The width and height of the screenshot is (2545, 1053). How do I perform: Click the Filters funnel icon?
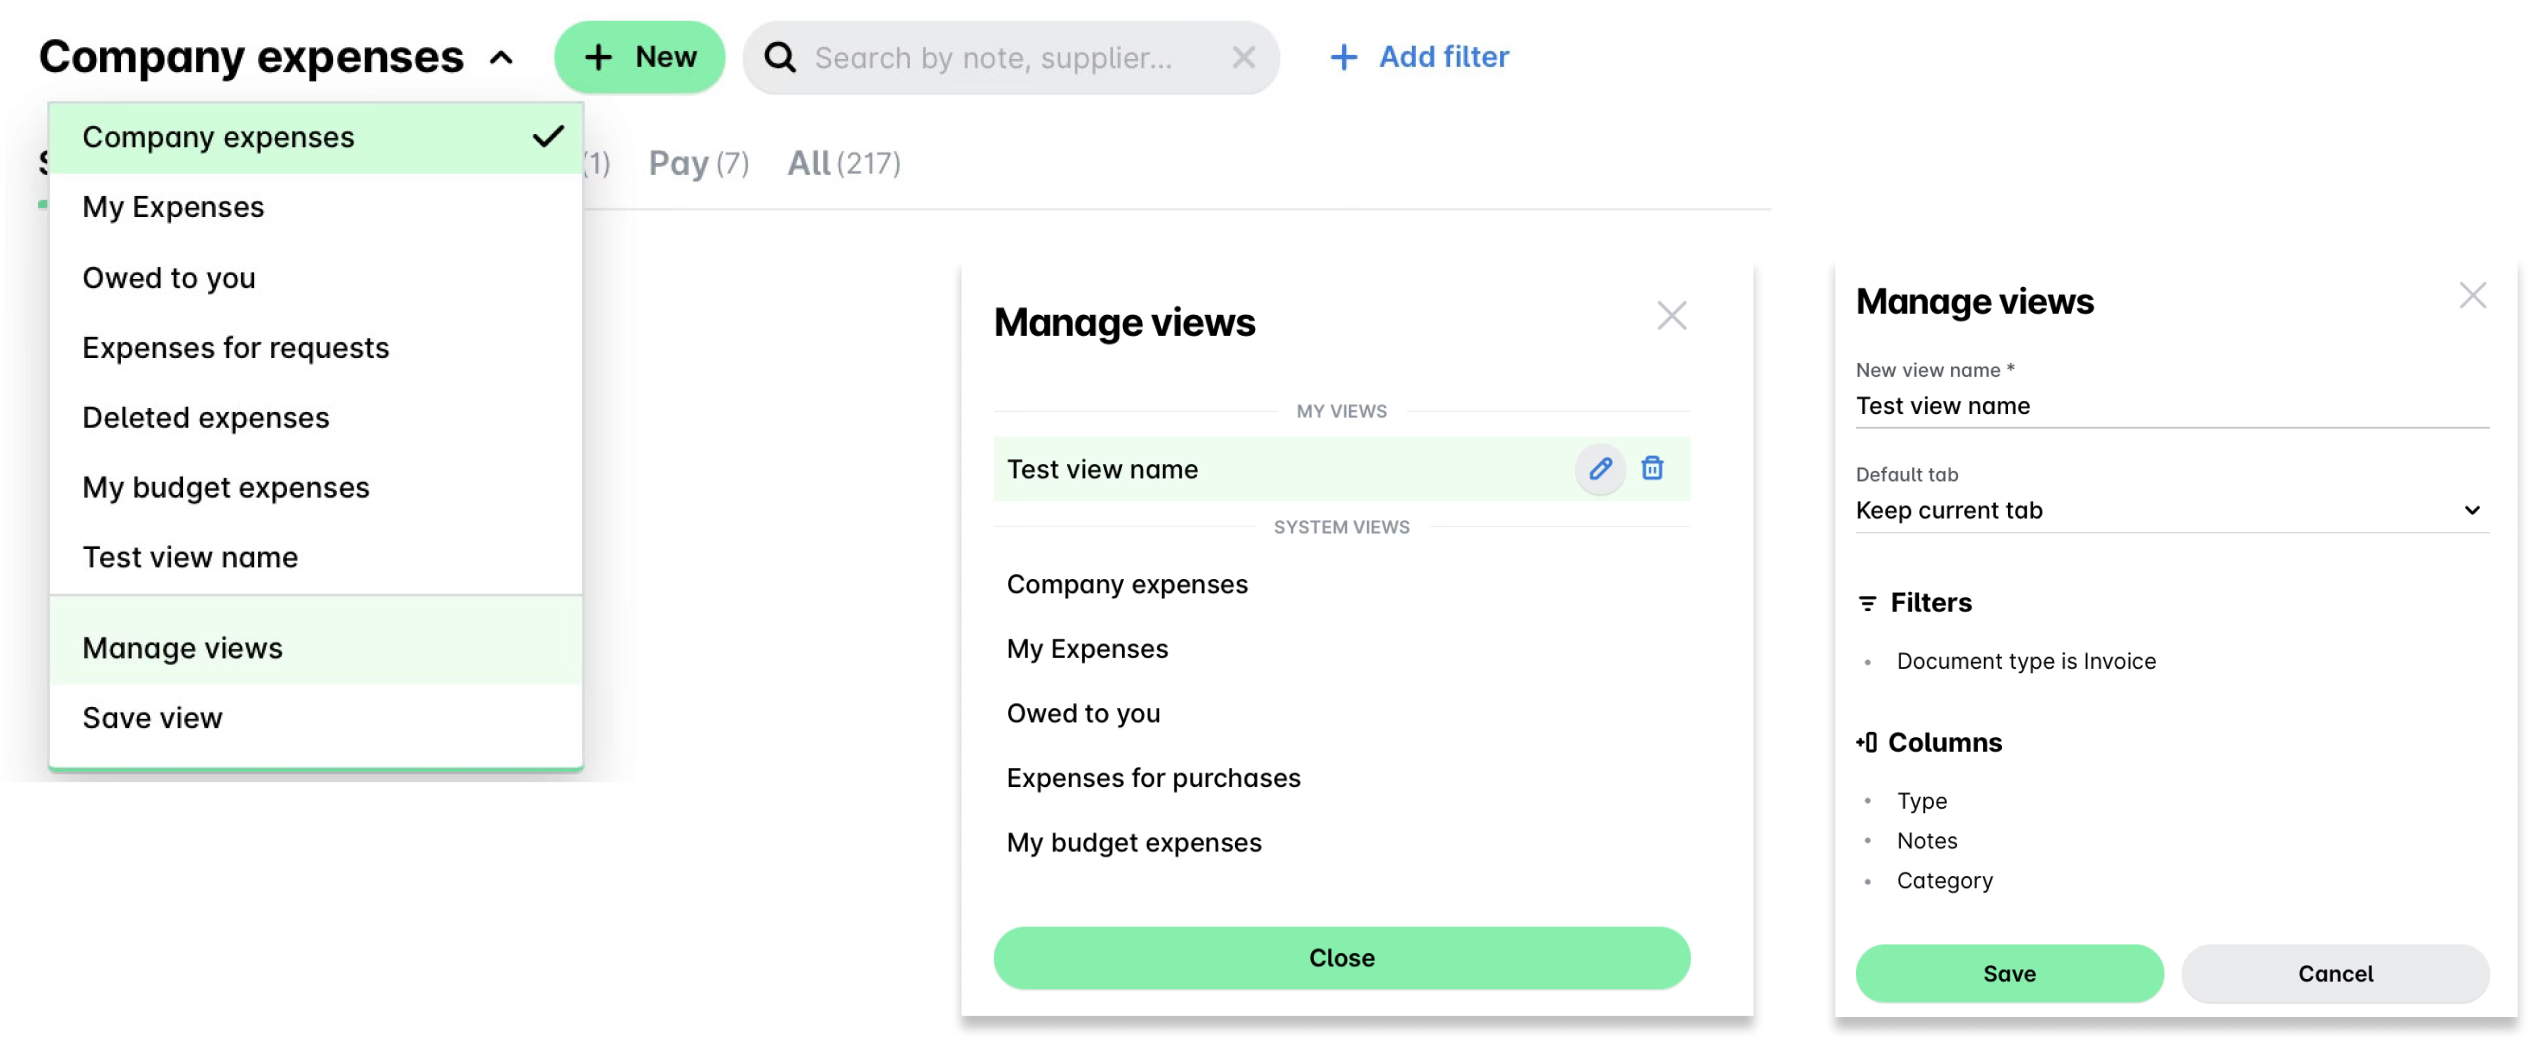1866,602
